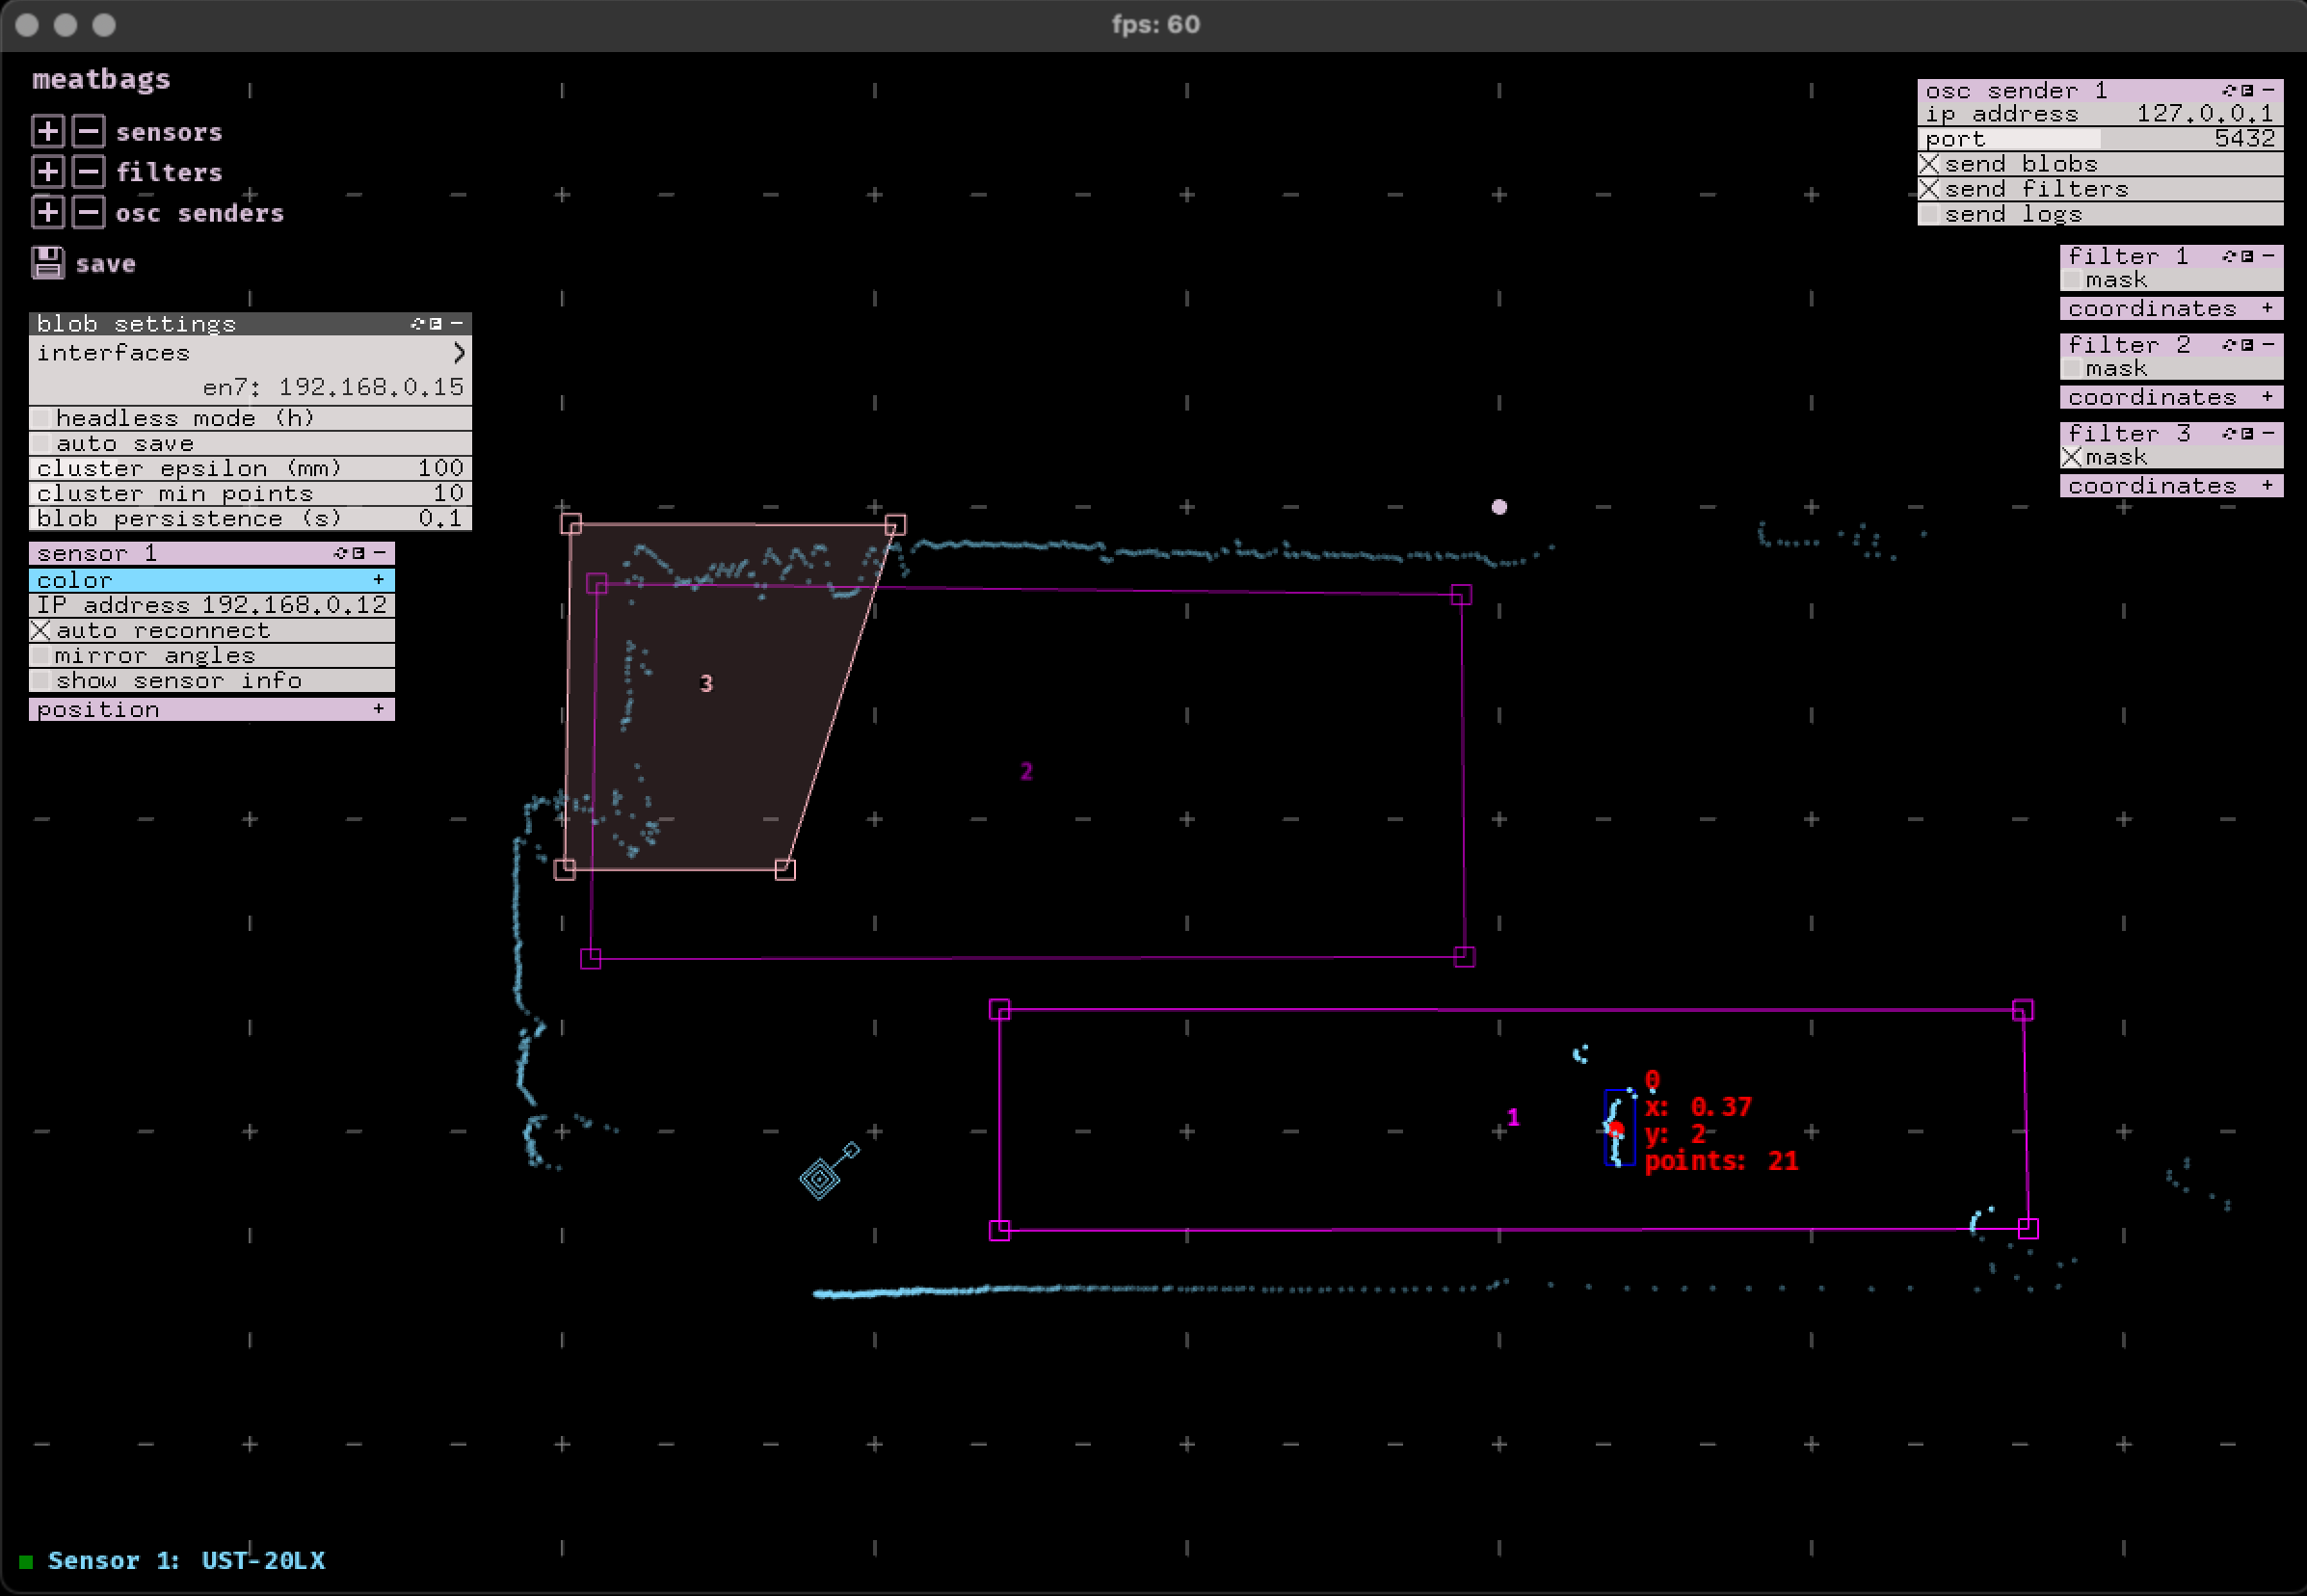
Task: Click load icon in sensor 1 header
Action: pos(341,553)
